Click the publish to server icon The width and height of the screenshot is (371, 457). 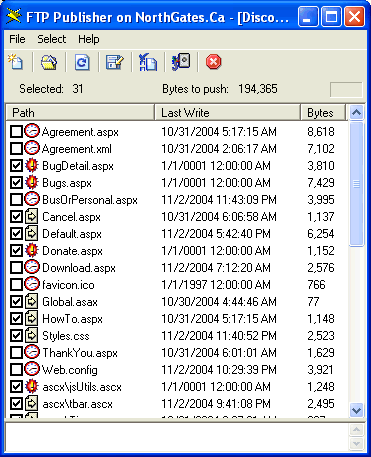[181, 62]
